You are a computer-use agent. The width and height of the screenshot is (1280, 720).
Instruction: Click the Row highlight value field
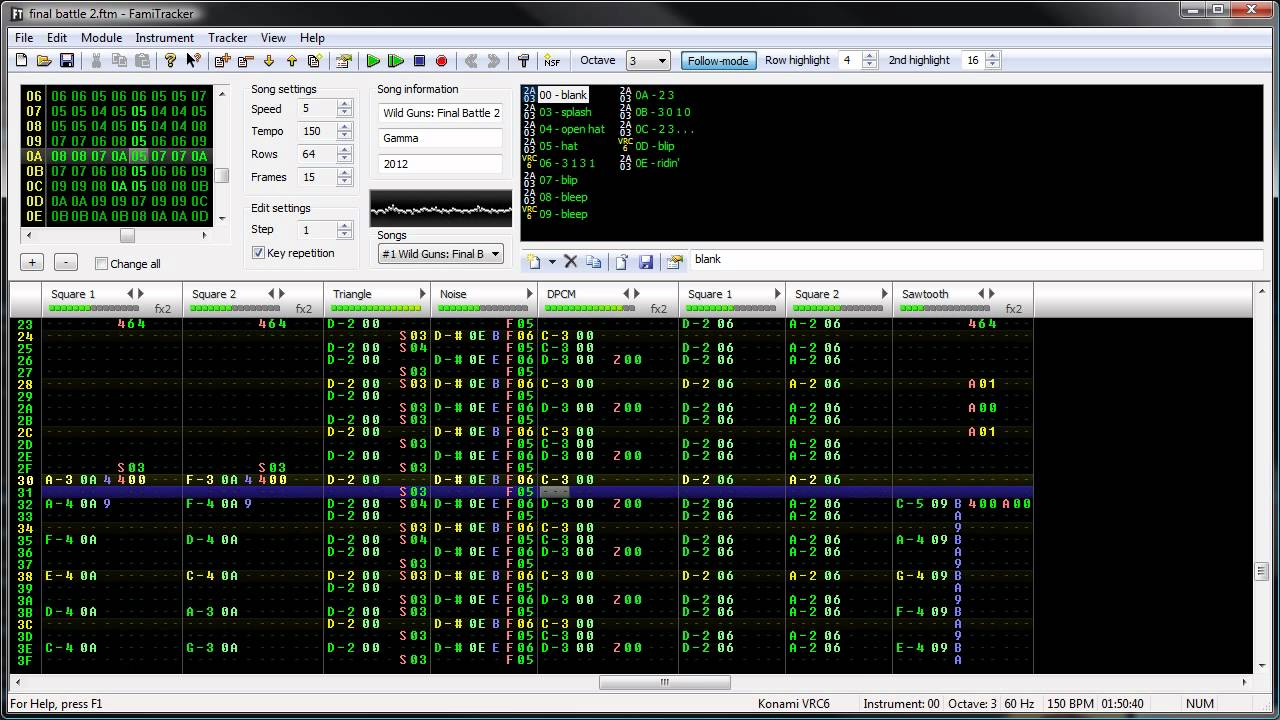(x=850, y=60)
